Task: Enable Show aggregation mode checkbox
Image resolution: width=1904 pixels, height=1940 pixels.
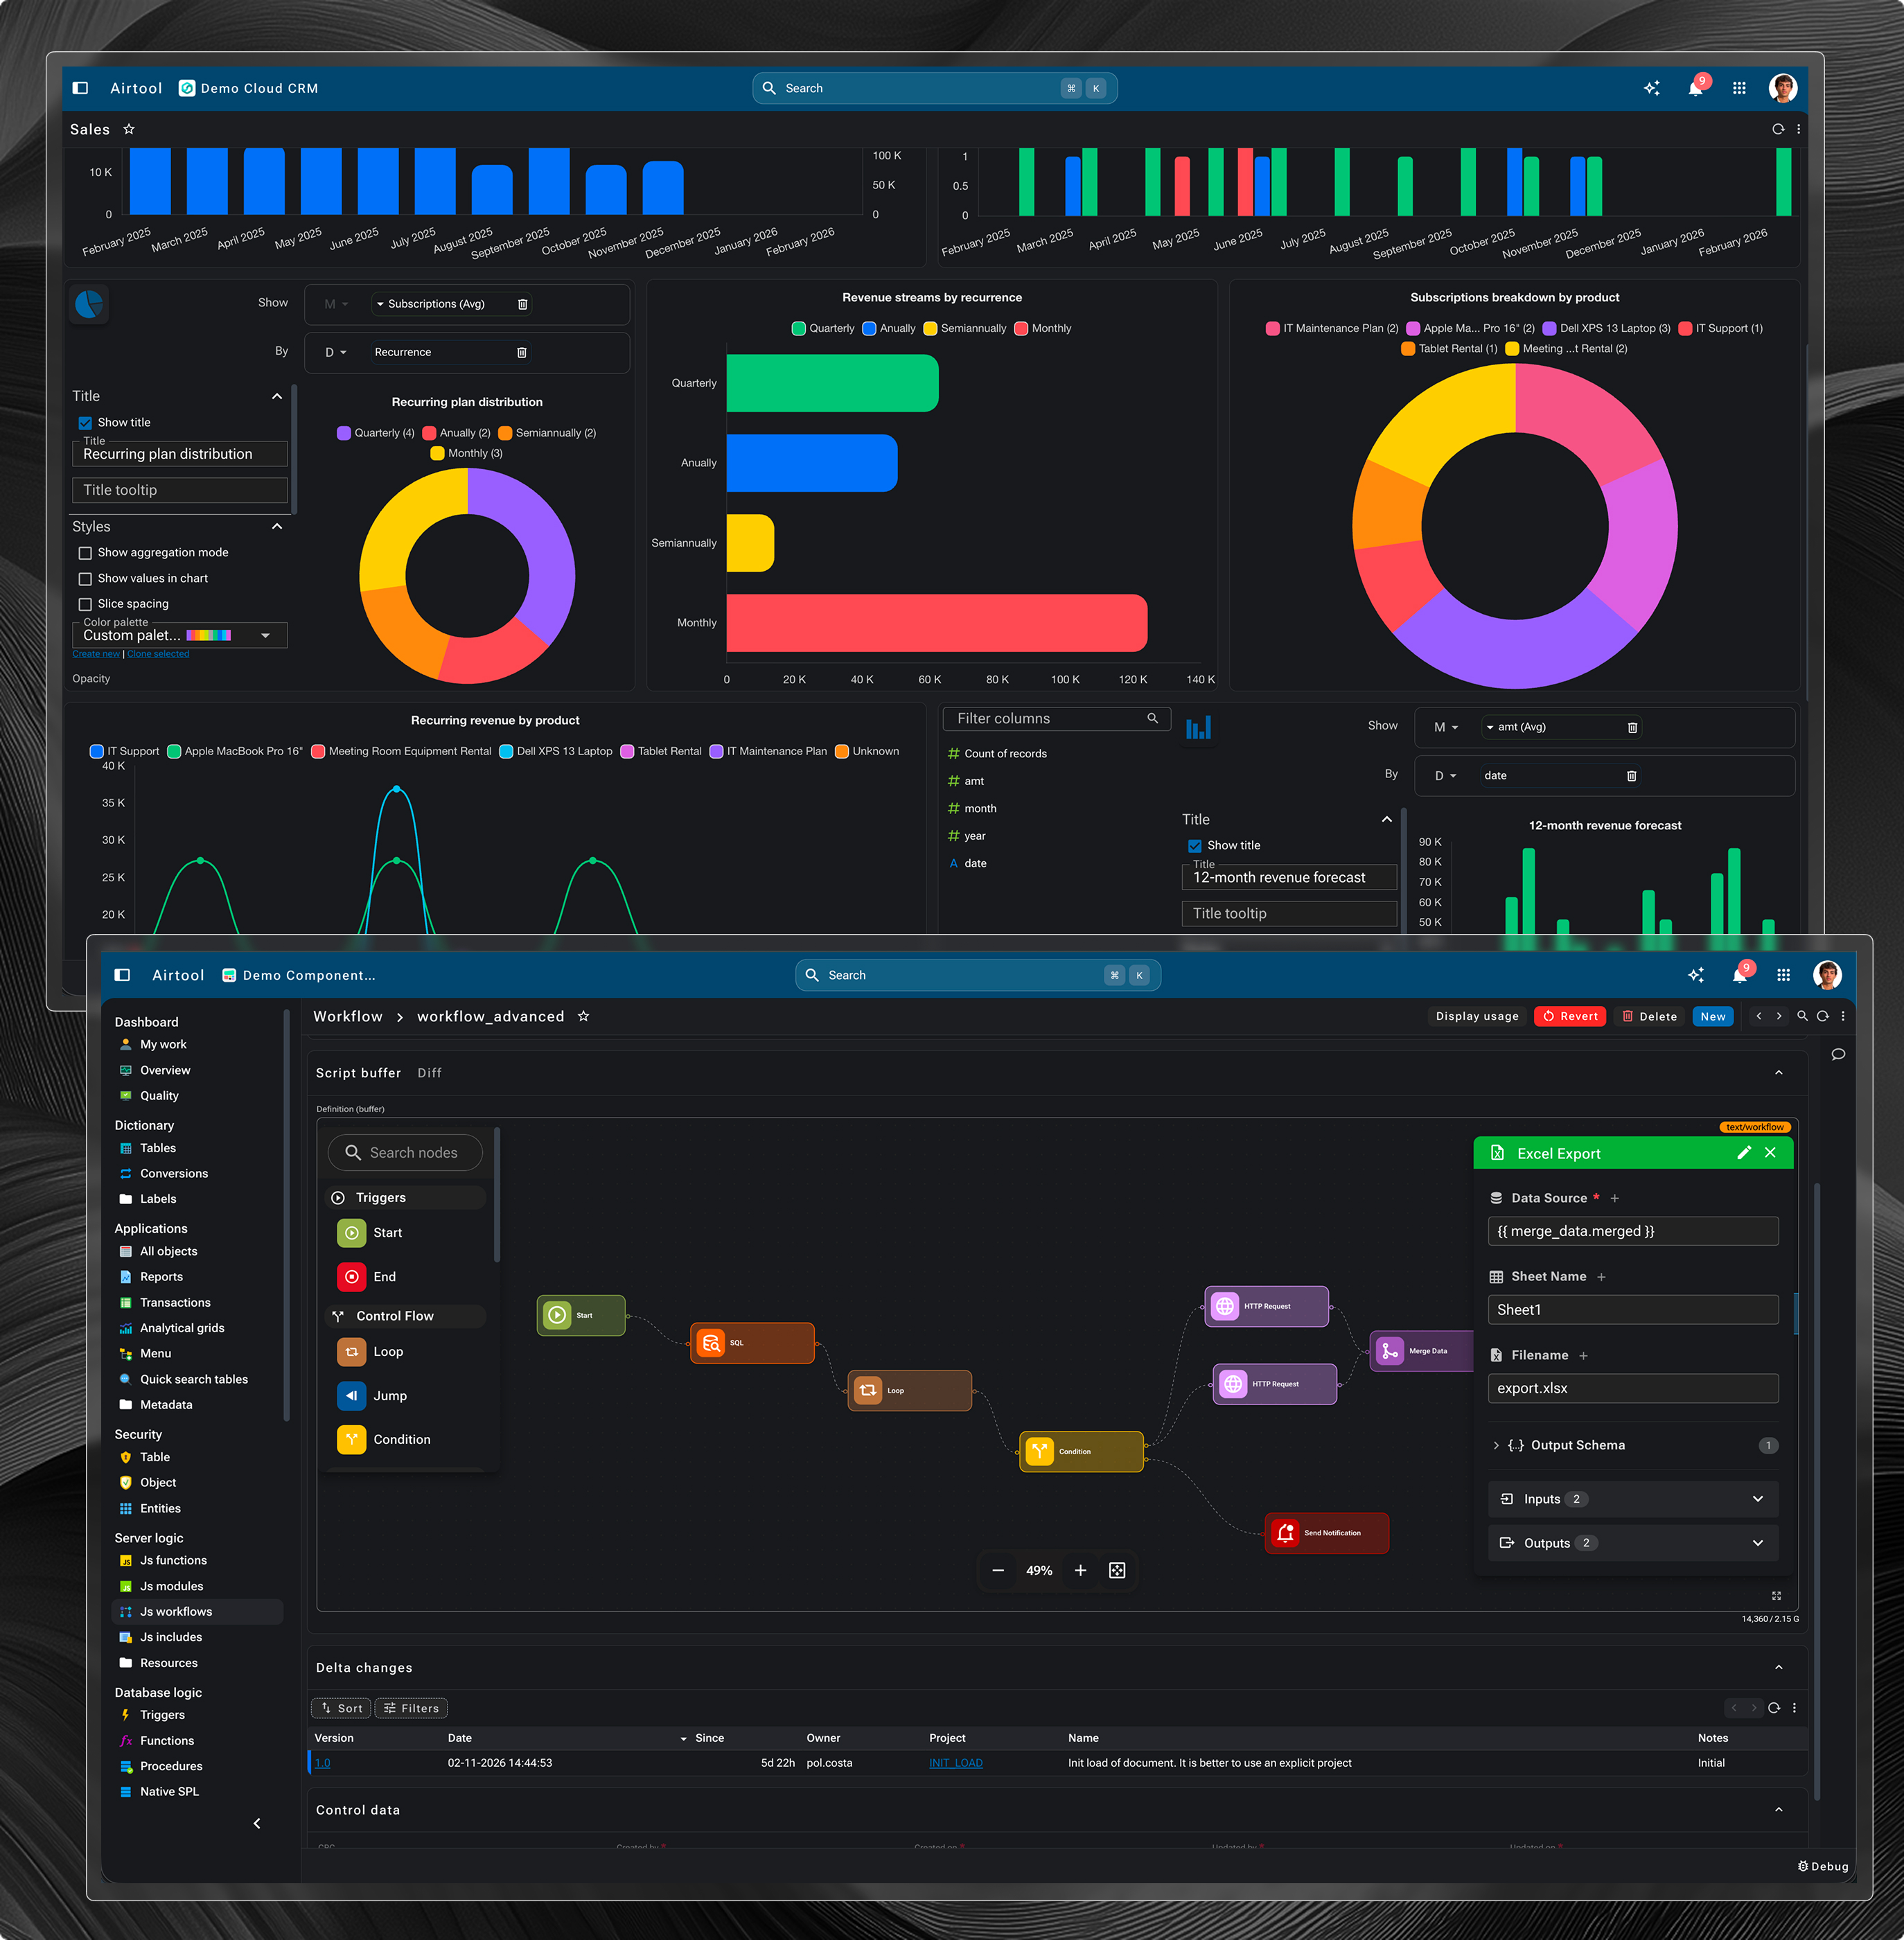Action: click(x=85, y=553)
